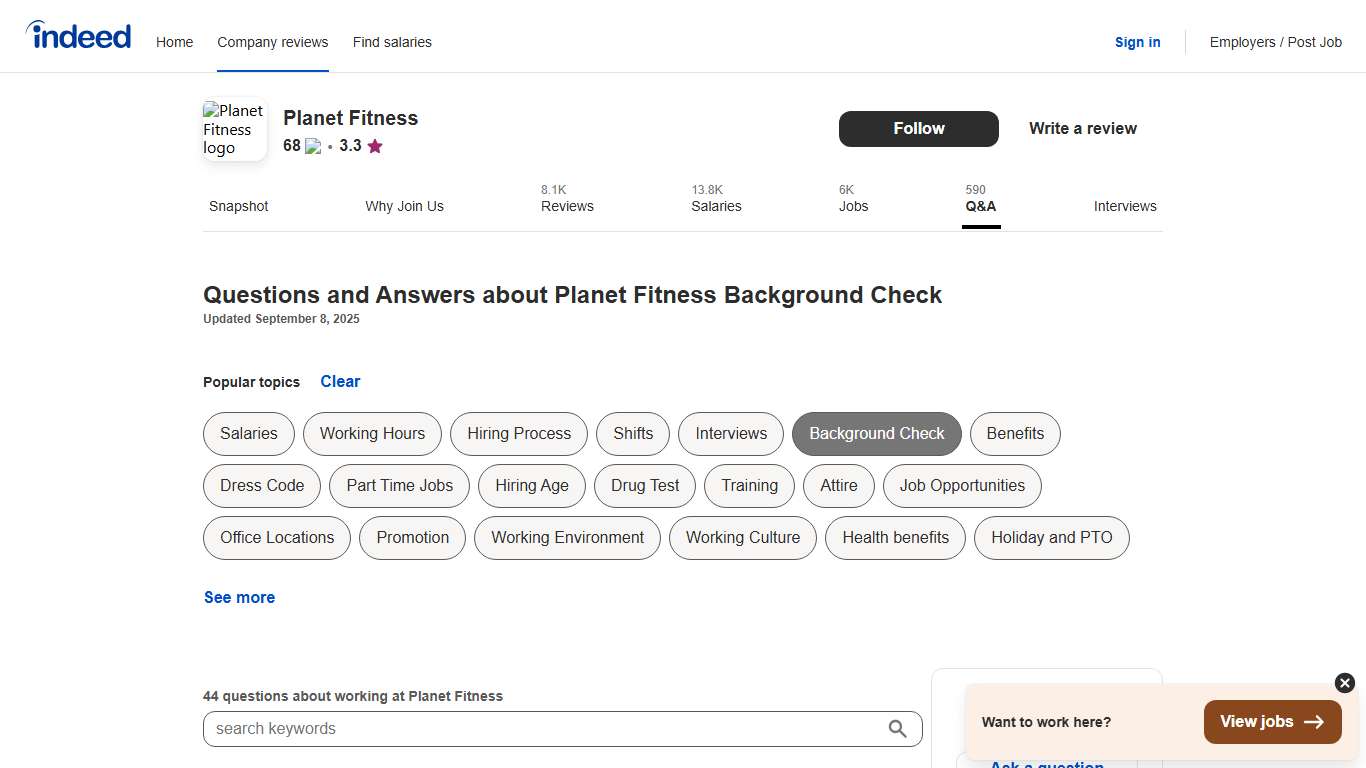The image size is (1366, 768).
Task: Clear the selected popular topics
Action: [x=340, y=381]
